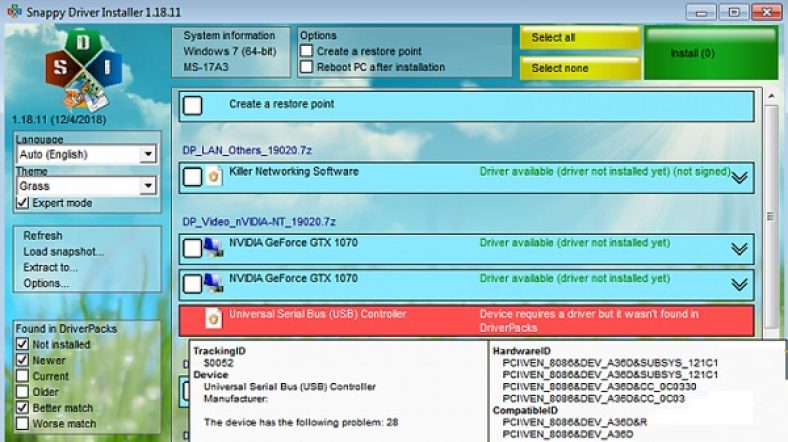The image size is (788, 442).
Task: Choose Extract to... entry
Action: click(x=50, y=267)
